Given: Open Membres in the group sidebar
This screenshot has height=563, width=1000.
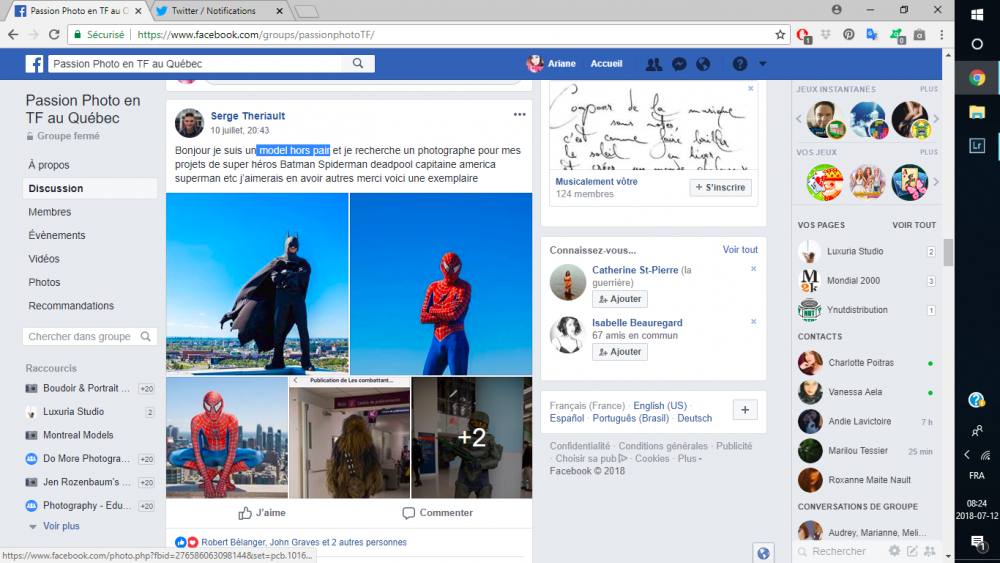Looking at the screenshot, I should tap(50, 212).
